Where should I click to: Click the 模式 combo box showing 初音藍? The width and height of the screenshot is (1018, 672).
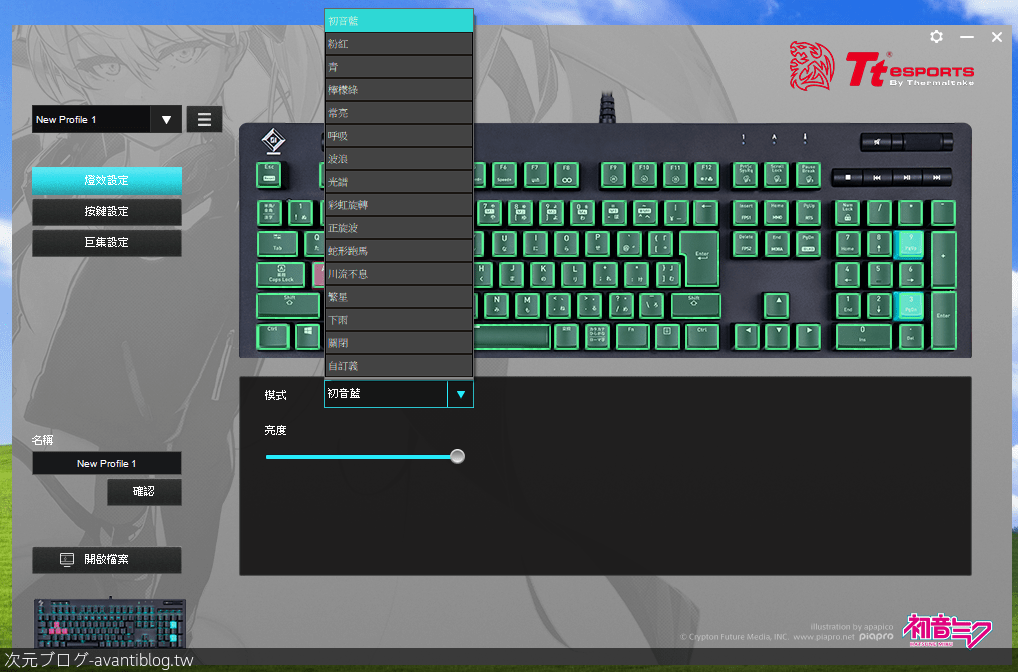click(x=399, y=394)
